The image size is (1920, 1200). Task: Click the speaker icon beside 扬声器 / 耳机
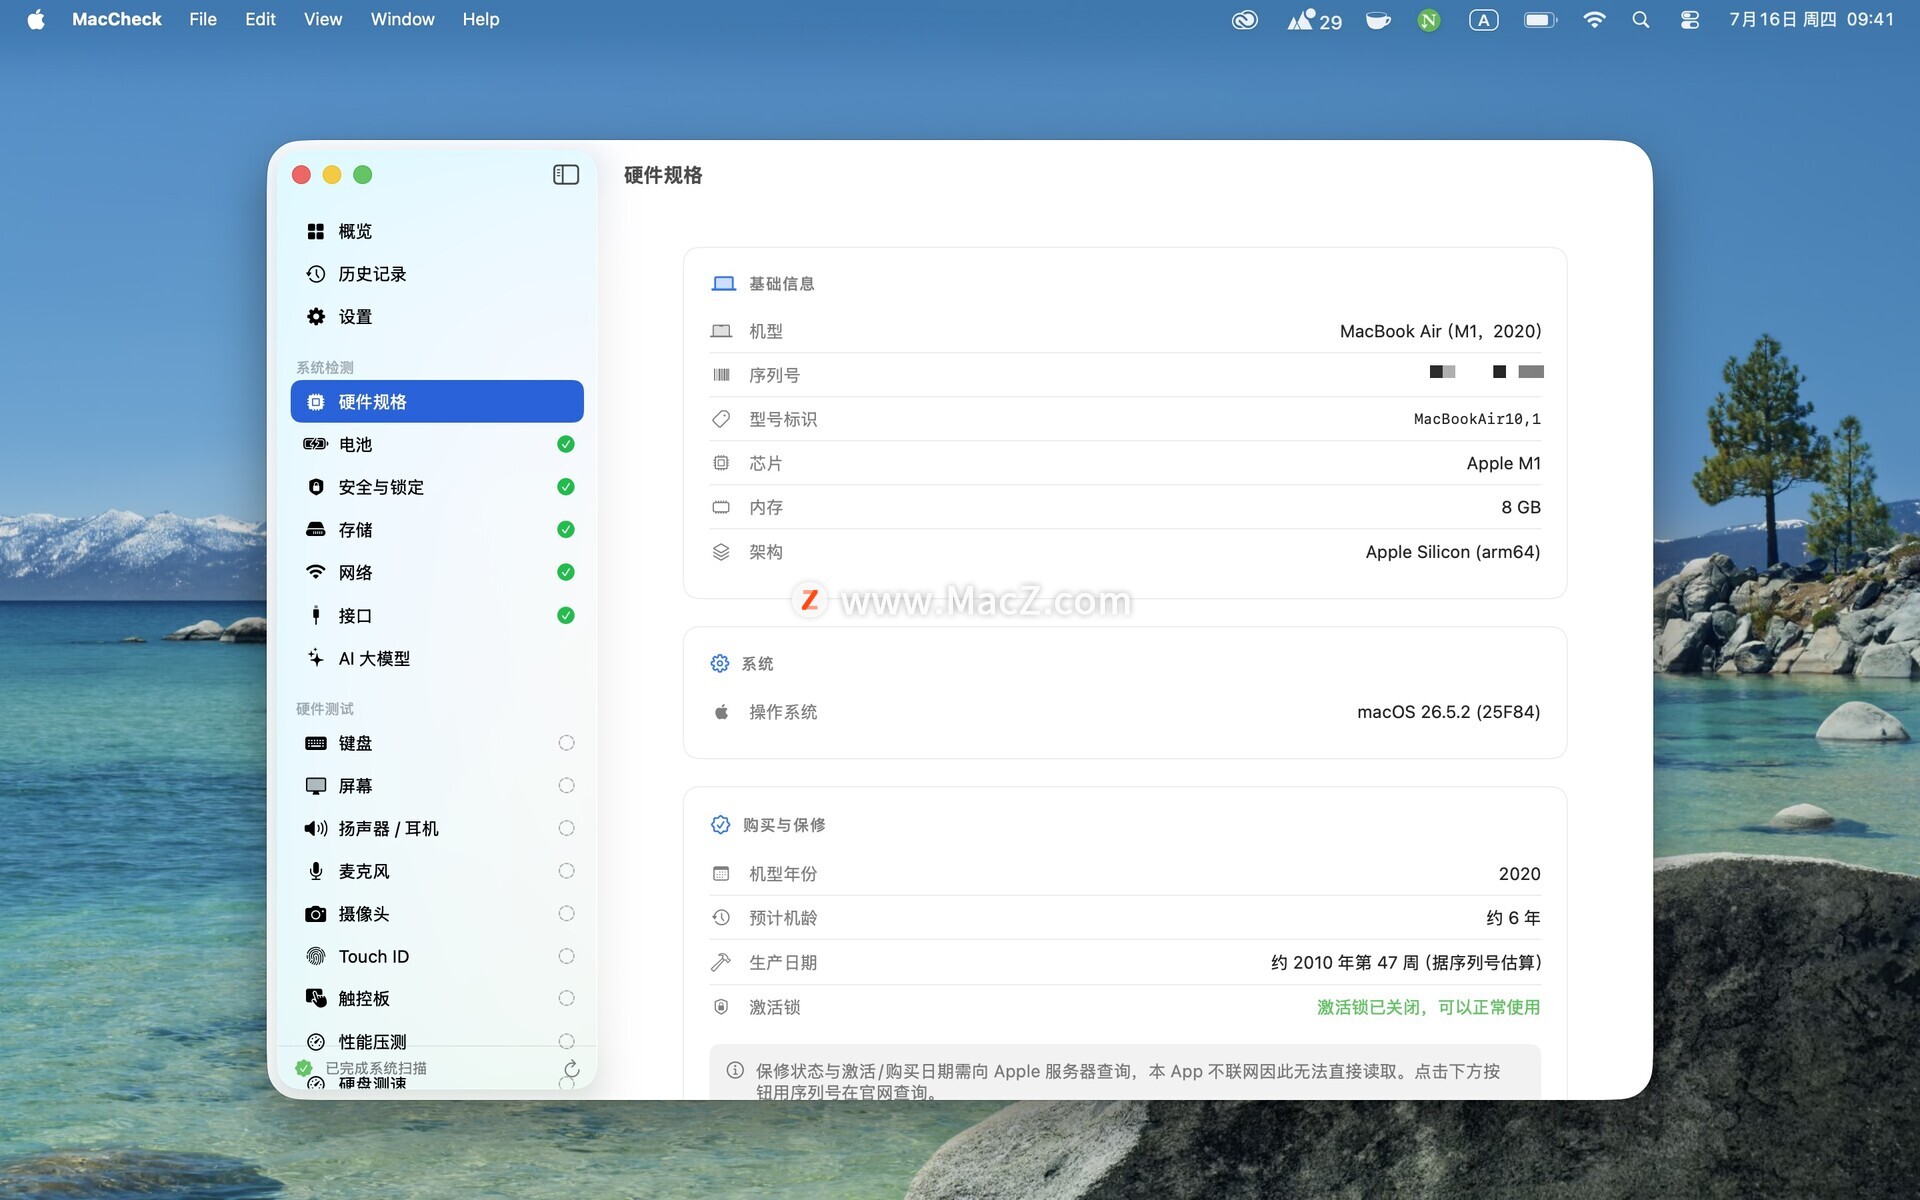pos(316,828)
